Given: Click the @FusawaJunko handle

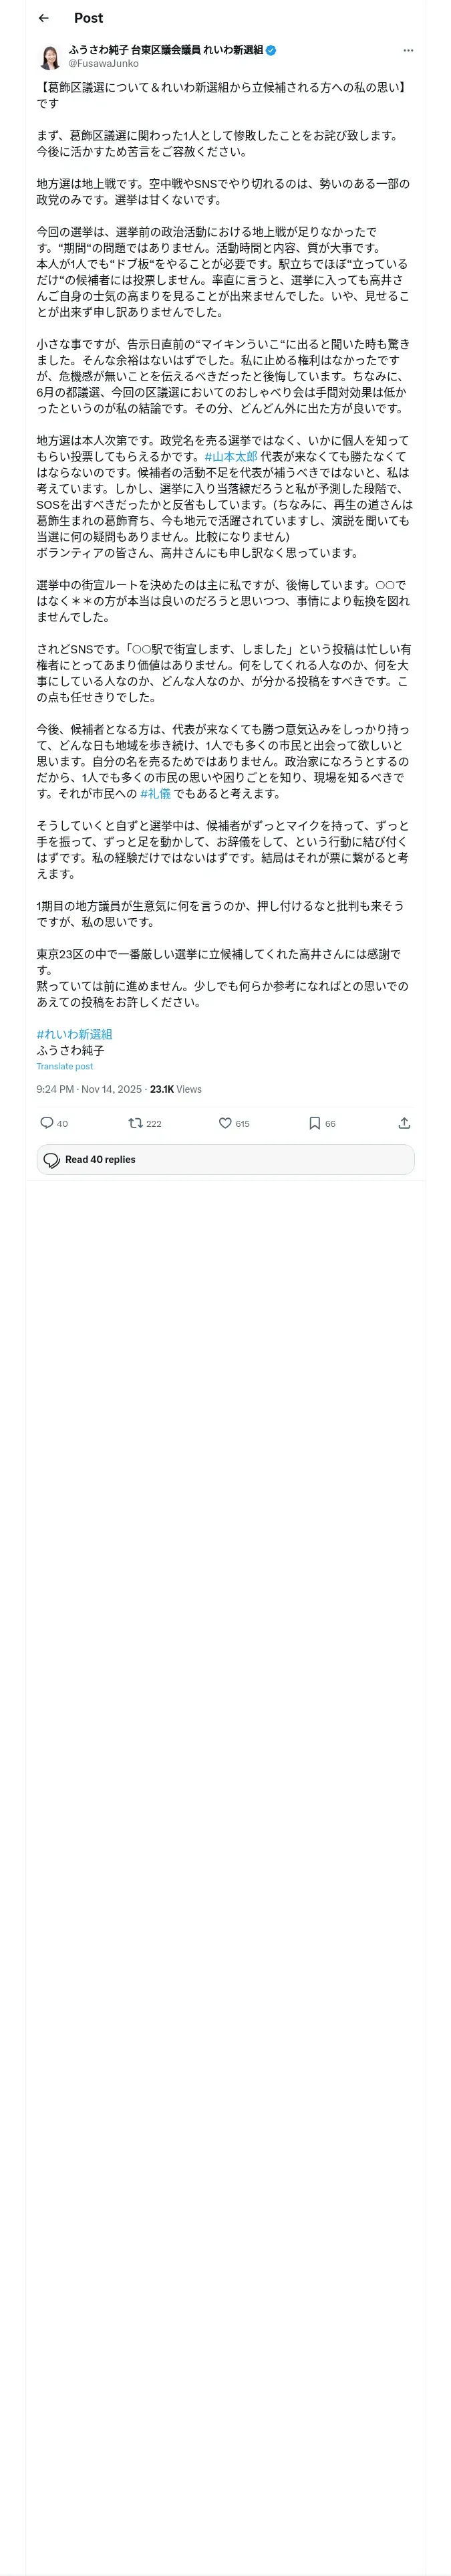Looking at the screenshot, I should 104,63.
